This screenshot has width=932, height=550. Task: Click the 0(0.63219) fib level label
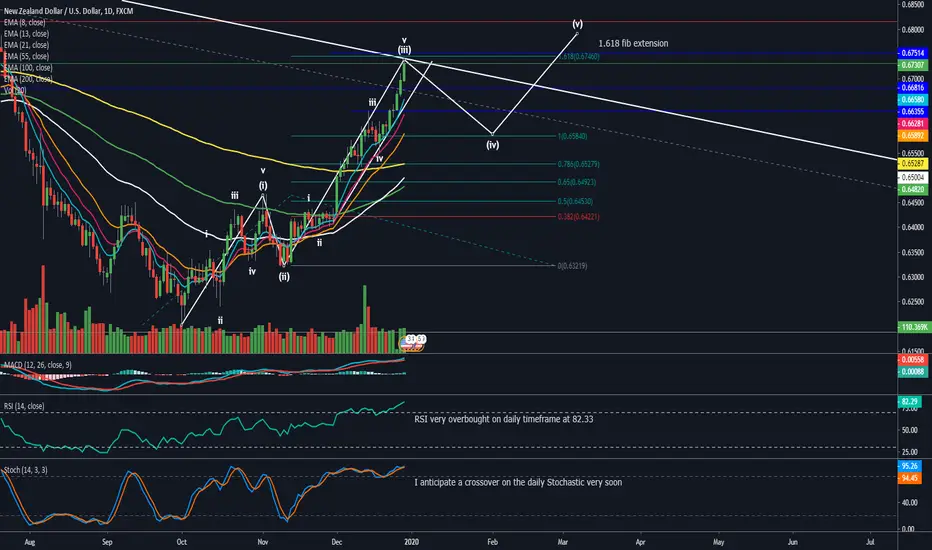572,266
